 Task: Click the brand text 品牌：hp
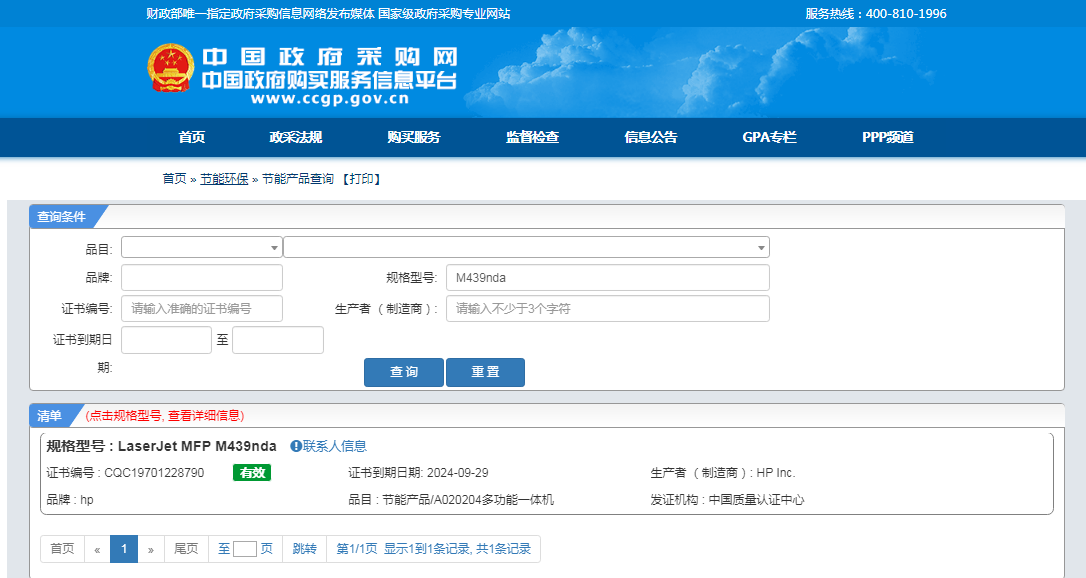(70, 500)
